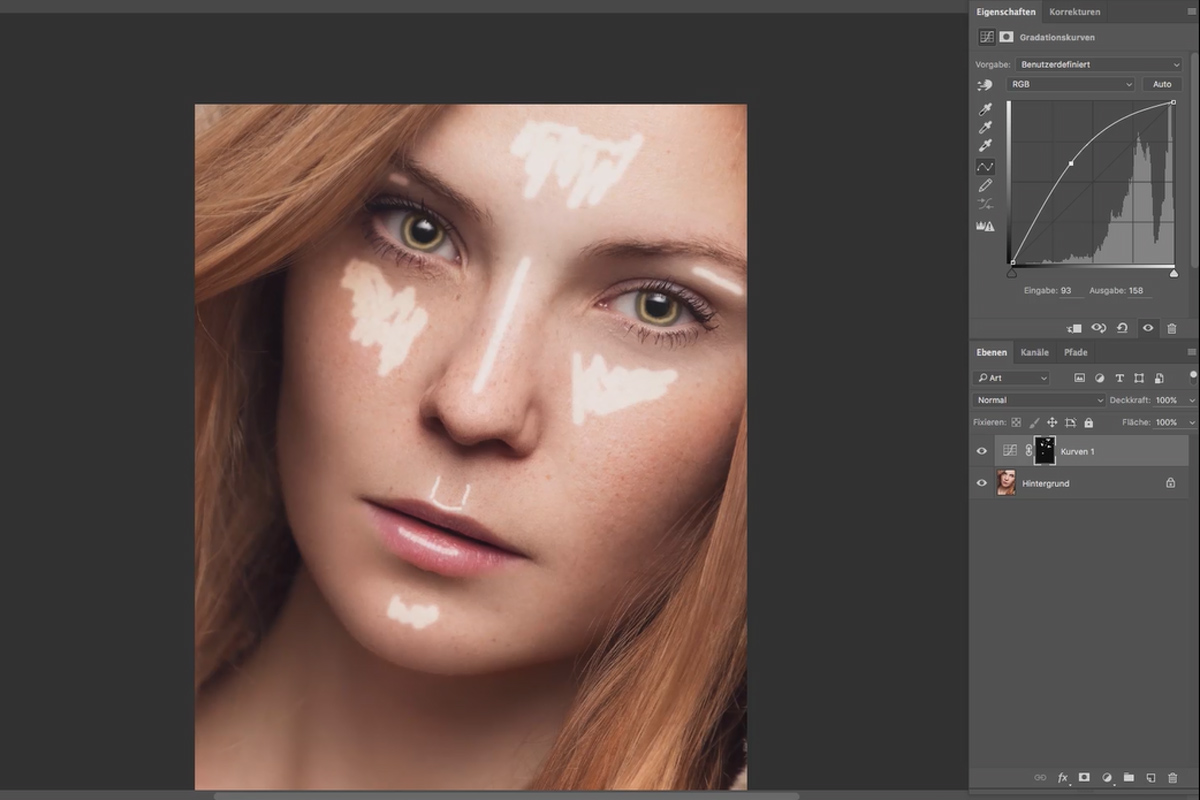Select the Kurven 1 layer mask thumbnail
This screenshot has height=800, width=1200.
(x=1044, y=451)
